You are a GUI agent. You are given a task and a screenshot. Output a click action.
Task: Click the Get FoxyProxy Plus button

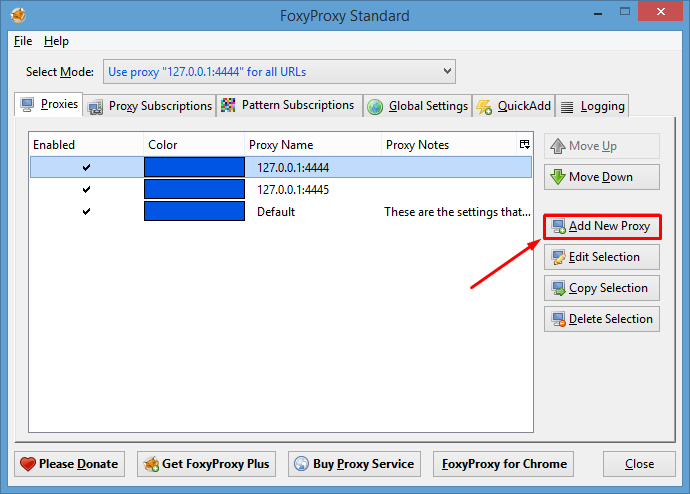tap(206, 464)
